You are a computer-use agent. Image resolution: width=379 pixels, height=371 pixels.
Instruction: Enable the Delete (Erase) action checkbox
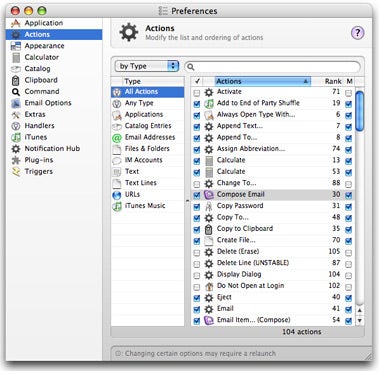tap(197, 252)
